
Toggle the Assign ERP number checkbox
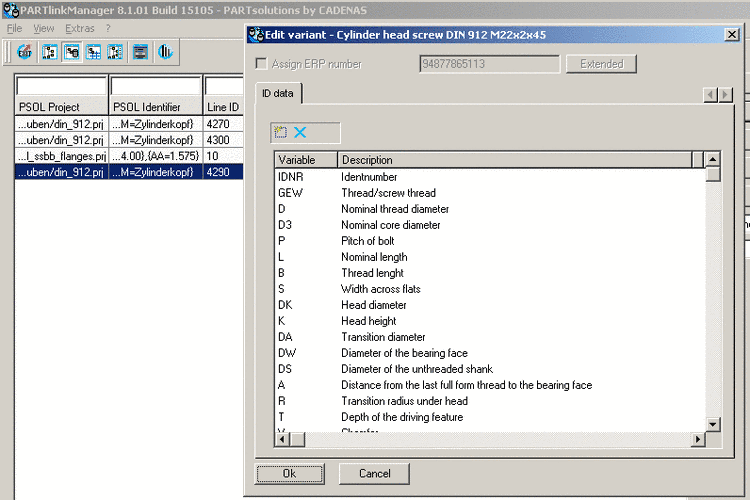(x=261, y=64)
